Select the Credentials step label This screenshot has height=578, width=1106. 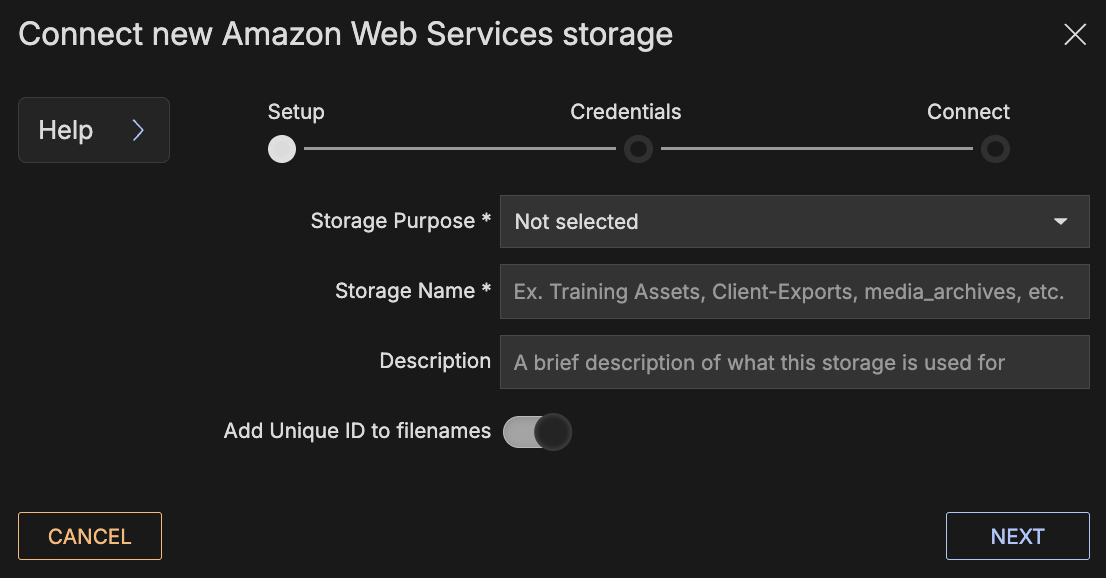click(x=626, y=112)
